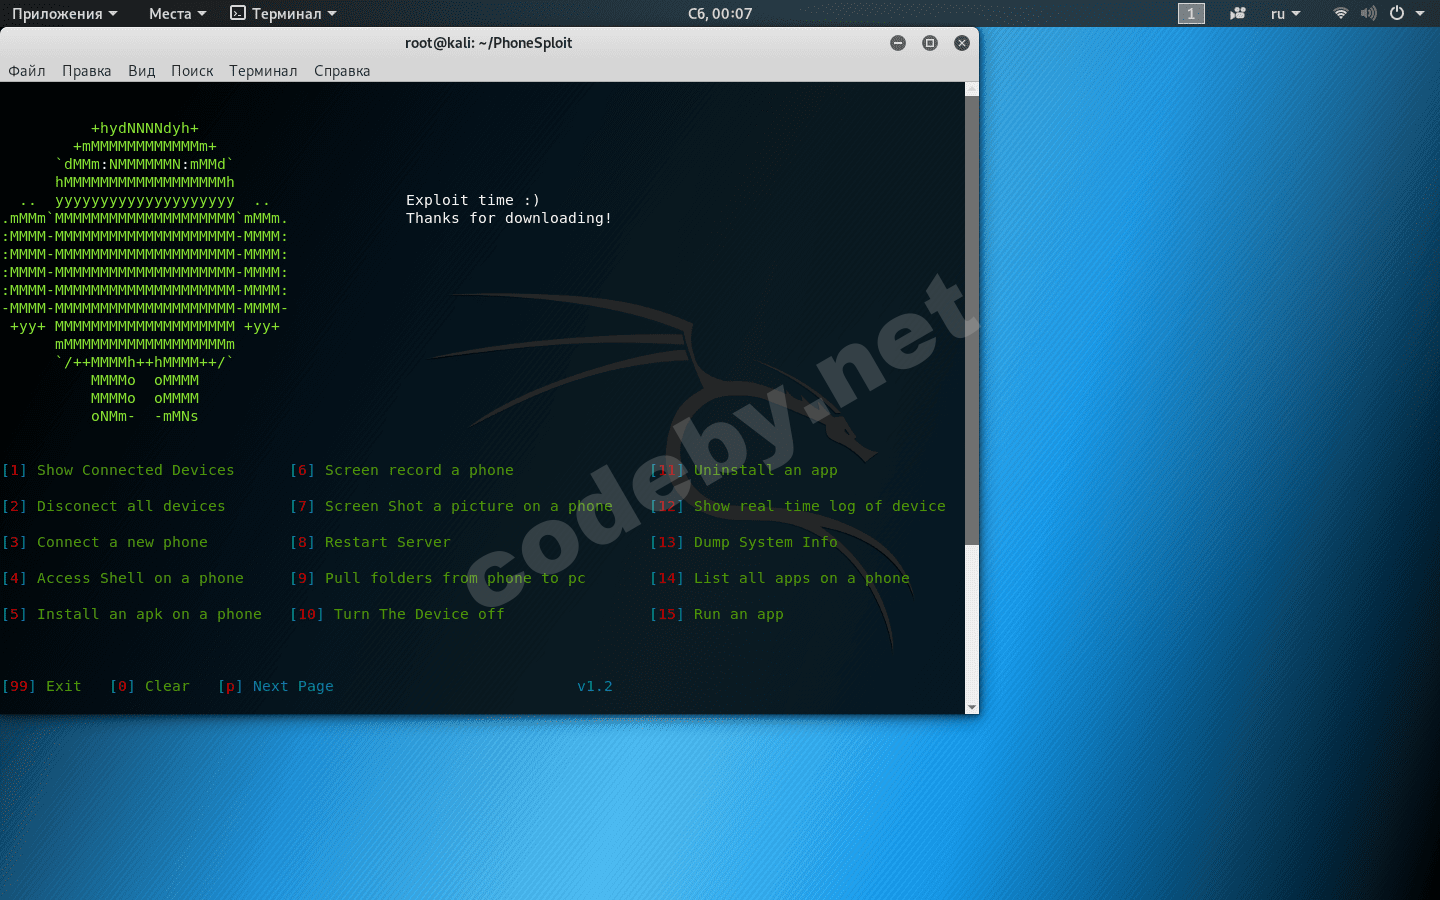The height and width of the screenshot is (900, 1440).
Task: Click the 'Install an apk on a phone' text
Action: click(x=149, y=614)
